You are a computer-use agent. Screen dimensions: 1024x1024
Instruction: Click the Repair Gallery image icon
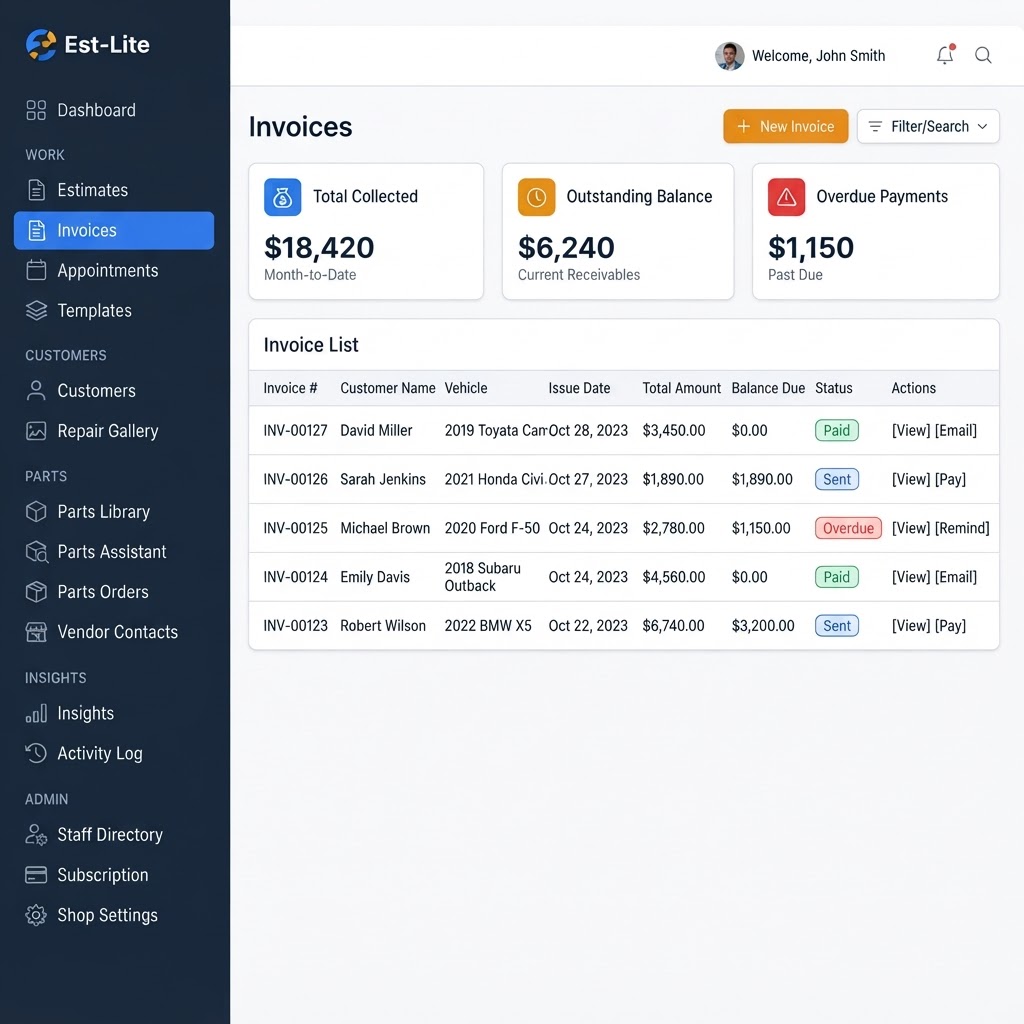coord(36,431)
